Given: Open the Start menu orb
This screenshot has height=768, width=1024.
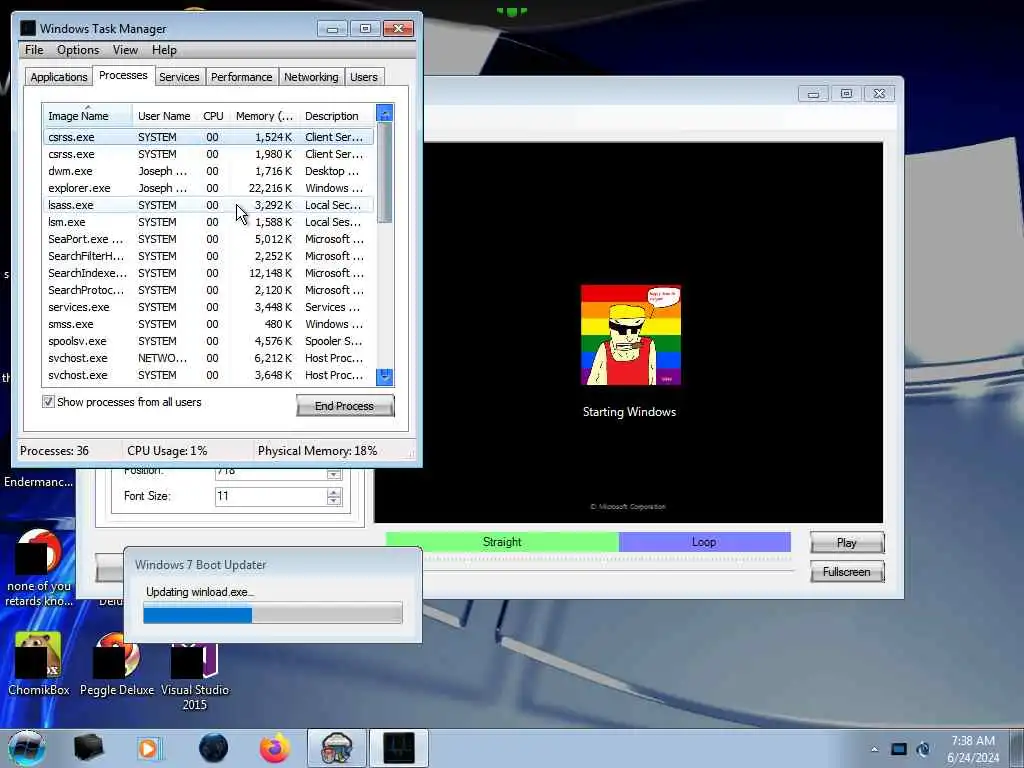Looking at the screenshot, I should 27,748.
